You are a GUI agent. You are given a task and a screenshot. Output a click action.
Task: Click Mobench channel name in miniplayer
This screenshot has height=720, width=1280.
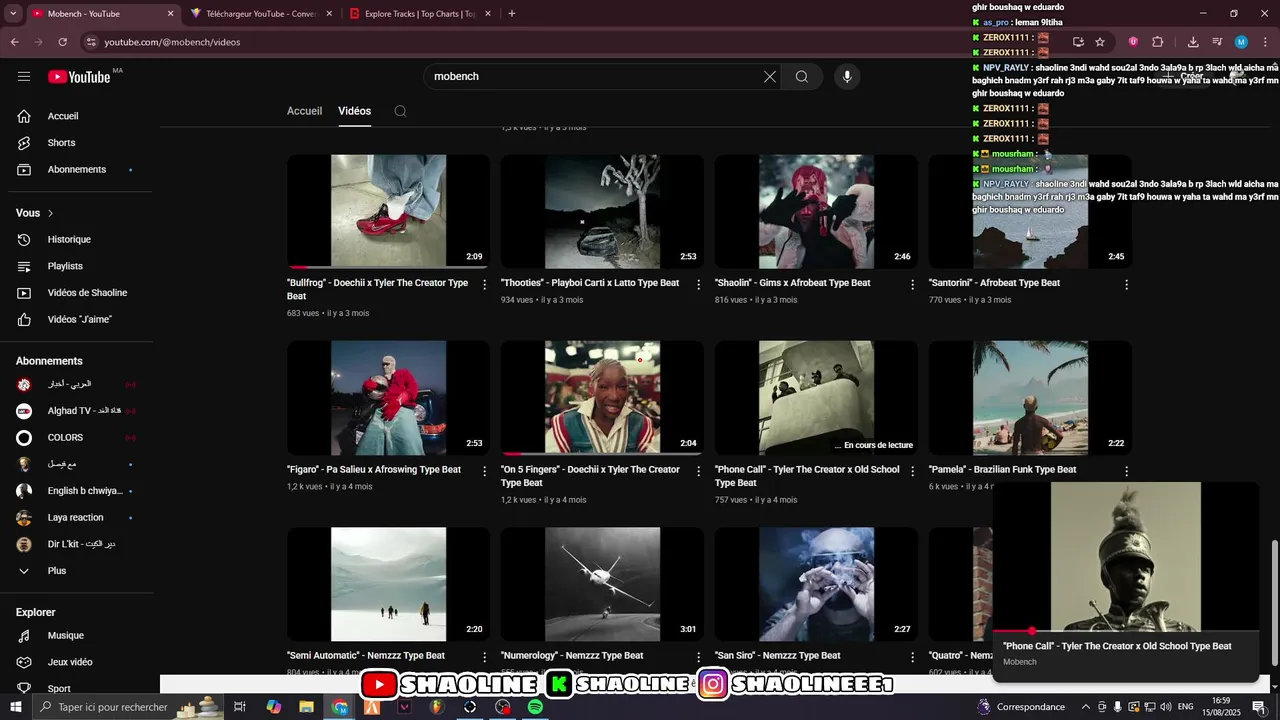(1020, 662)
